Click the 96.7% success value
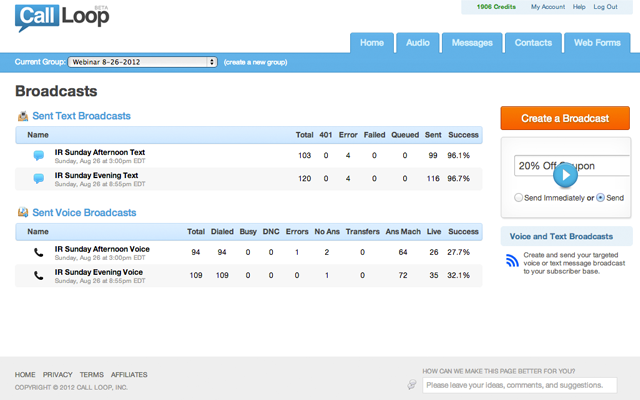640x400 pixels. (x=458, y=179)
